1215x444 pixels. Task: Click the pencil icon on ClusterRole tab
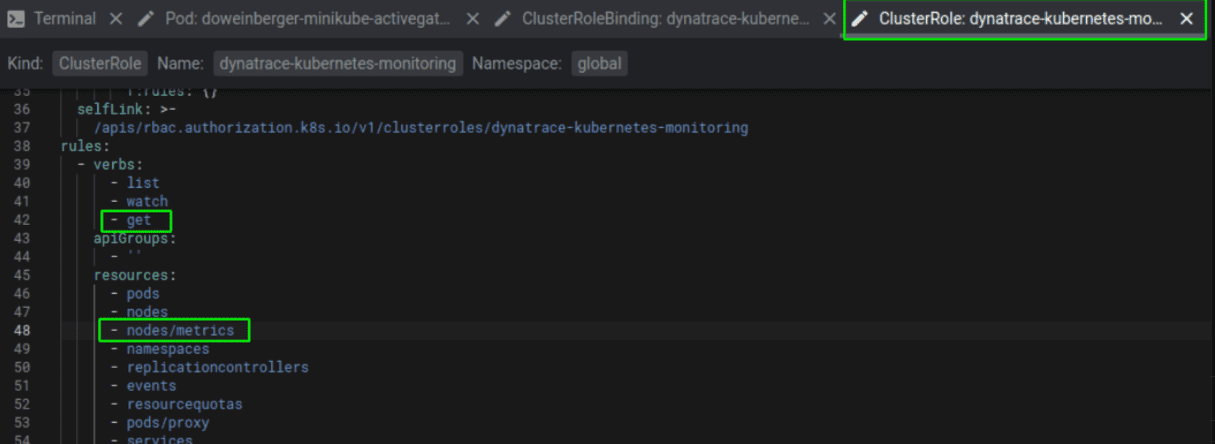[x=860, y=19]
